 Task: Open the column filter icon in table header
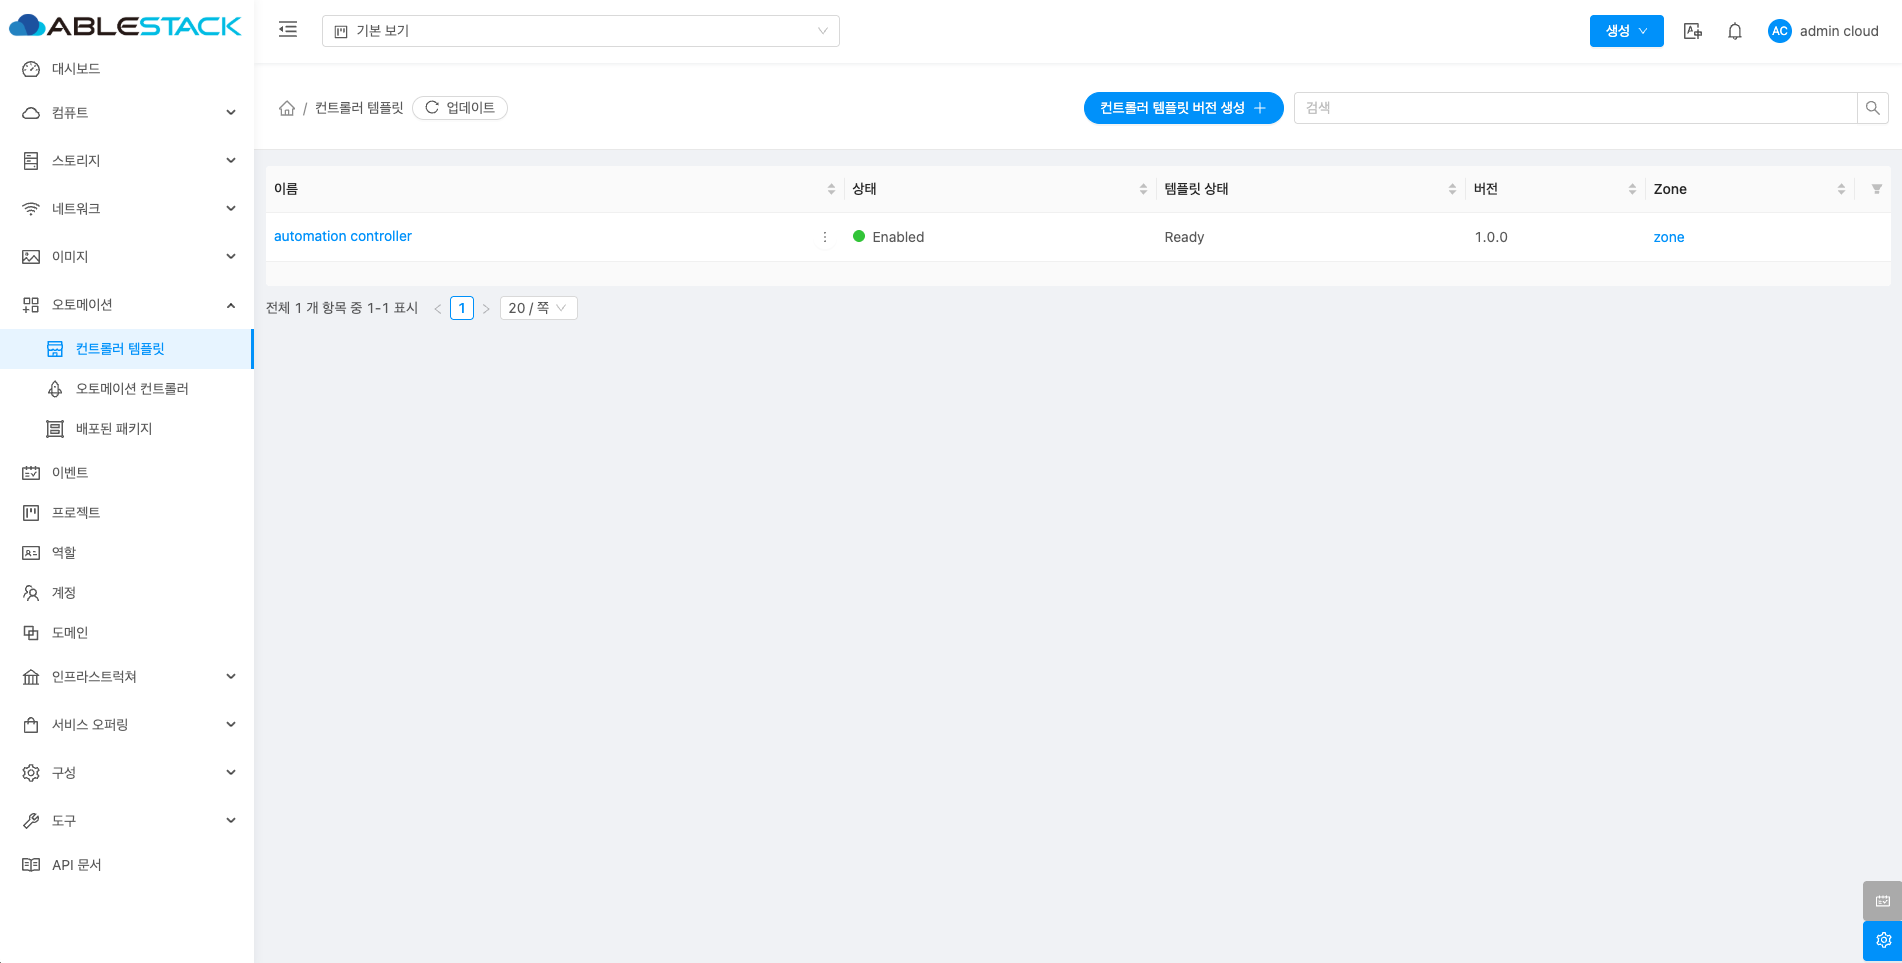[x=1876, y=189]
